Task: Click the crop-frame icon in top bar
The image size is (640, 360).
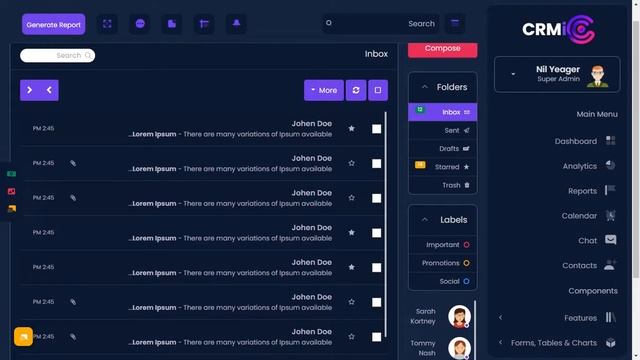Action: coord(204,24)
